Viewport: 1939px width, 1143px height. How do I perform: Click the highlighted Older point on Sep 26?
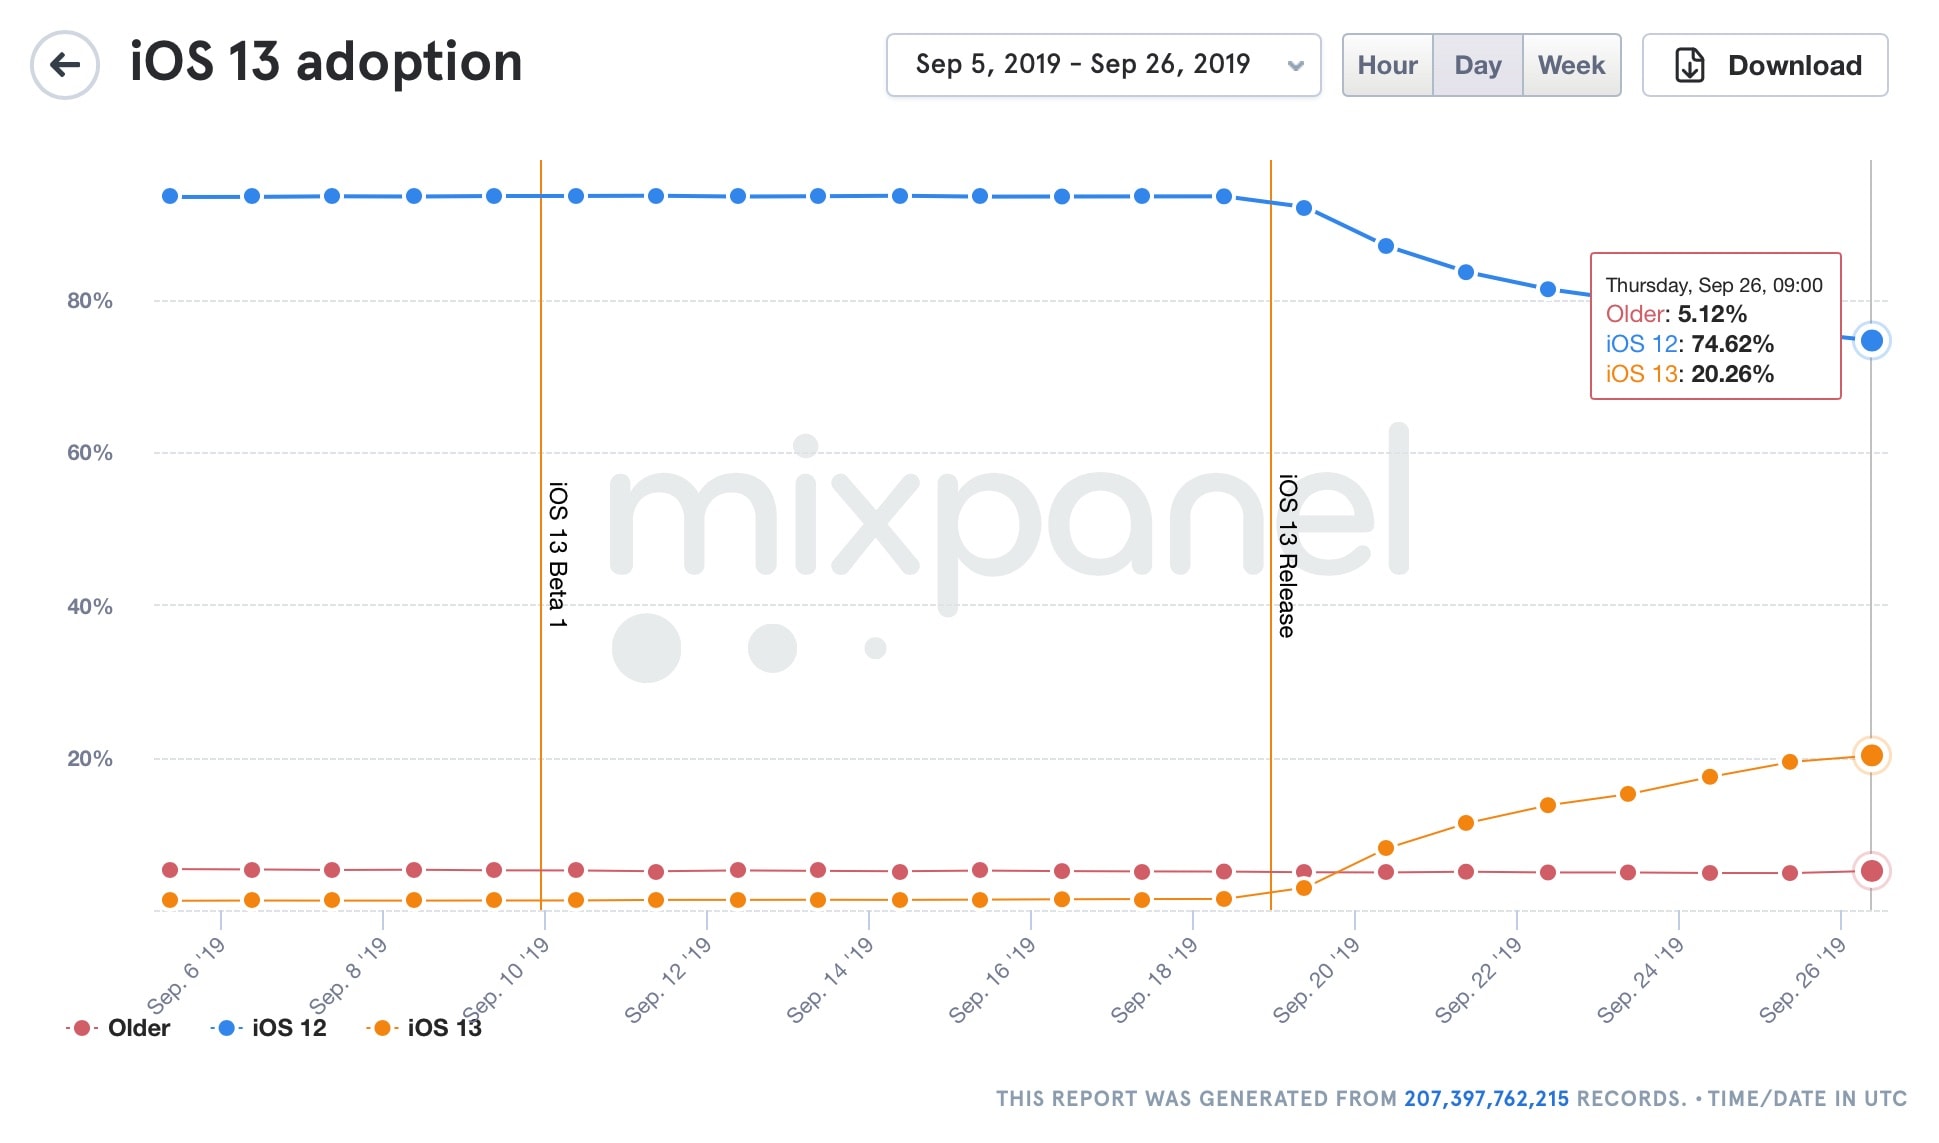point(1871,871)
